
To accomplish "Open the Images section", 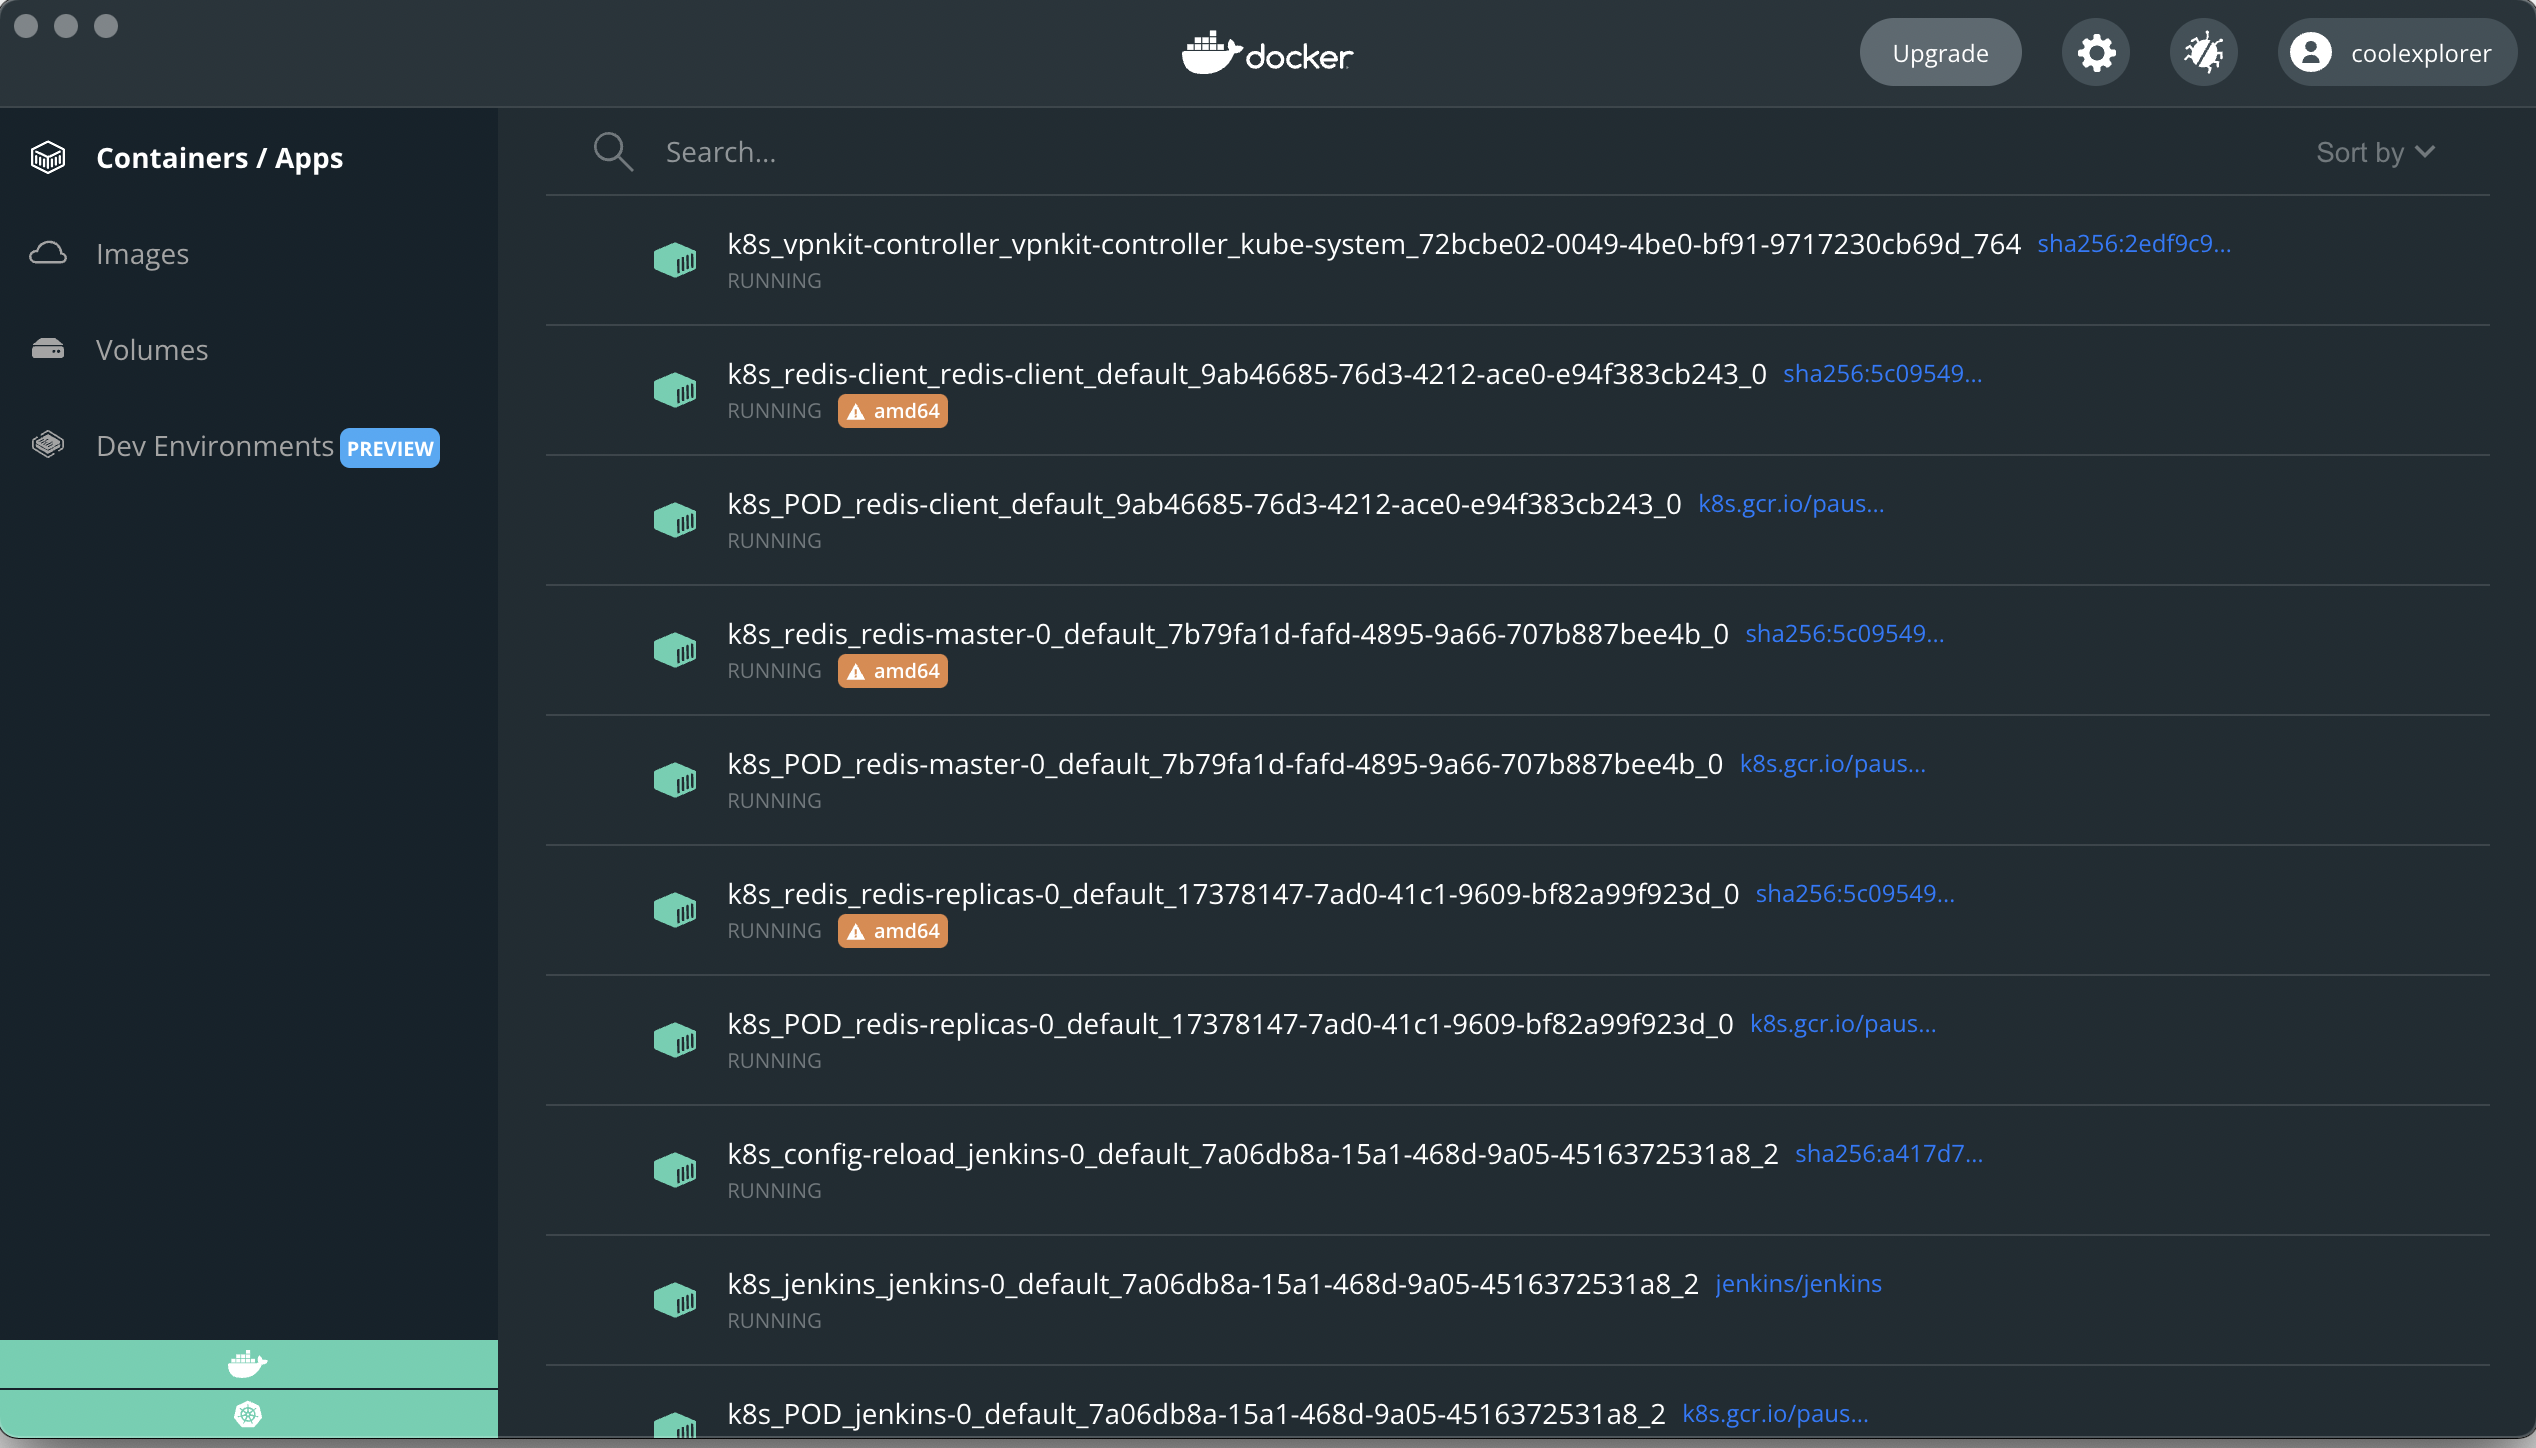I will 142,254.
